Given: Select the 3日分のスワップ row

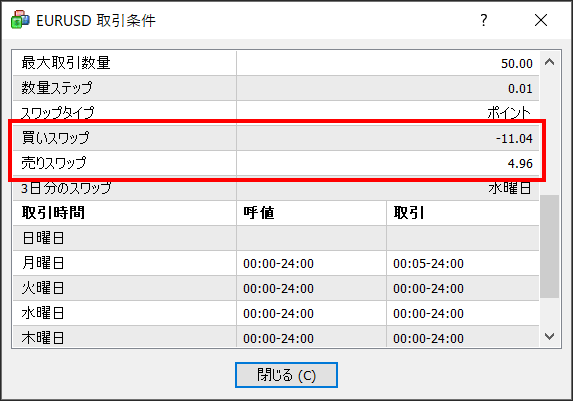Looking at the screenshot, I should pyautogui.click(x=276, y=188).
